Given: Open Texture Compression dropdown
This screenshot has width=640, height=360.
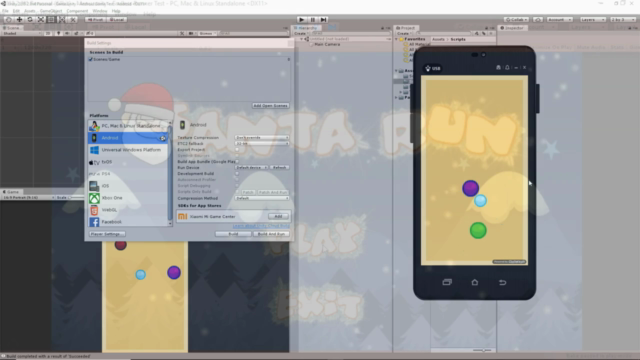Looking at the screenshot, I should coord(262,138).
